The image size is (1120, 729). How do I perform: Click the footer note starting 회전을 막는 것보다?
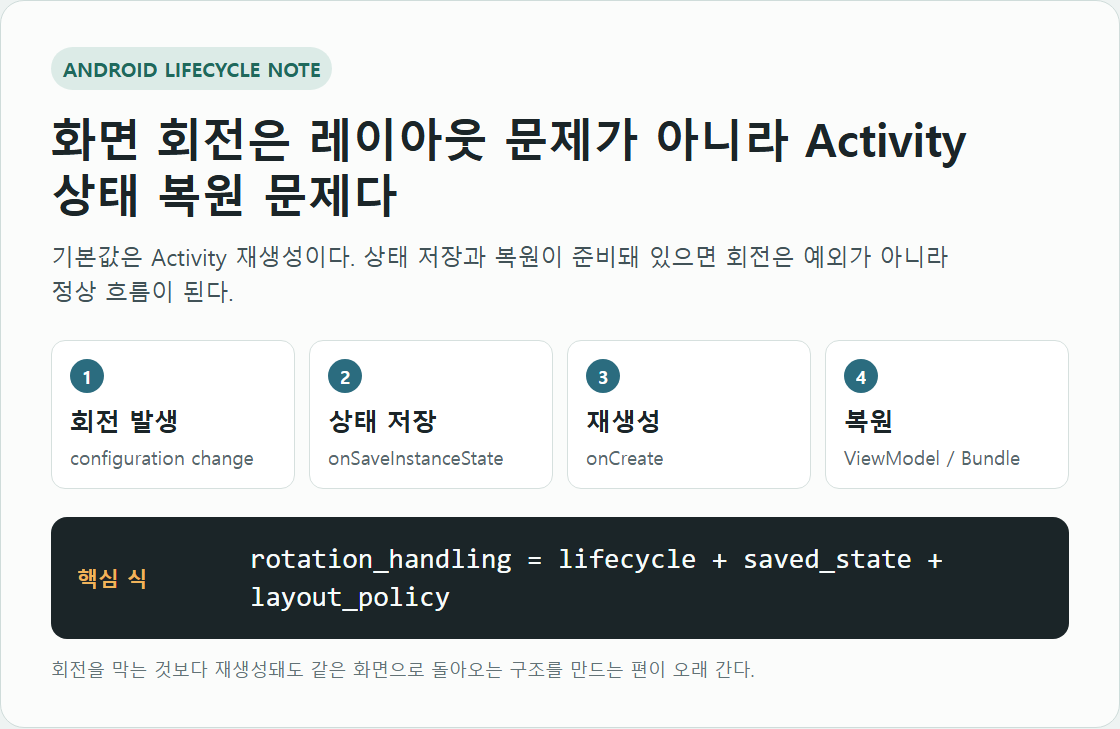click(403, 670)
